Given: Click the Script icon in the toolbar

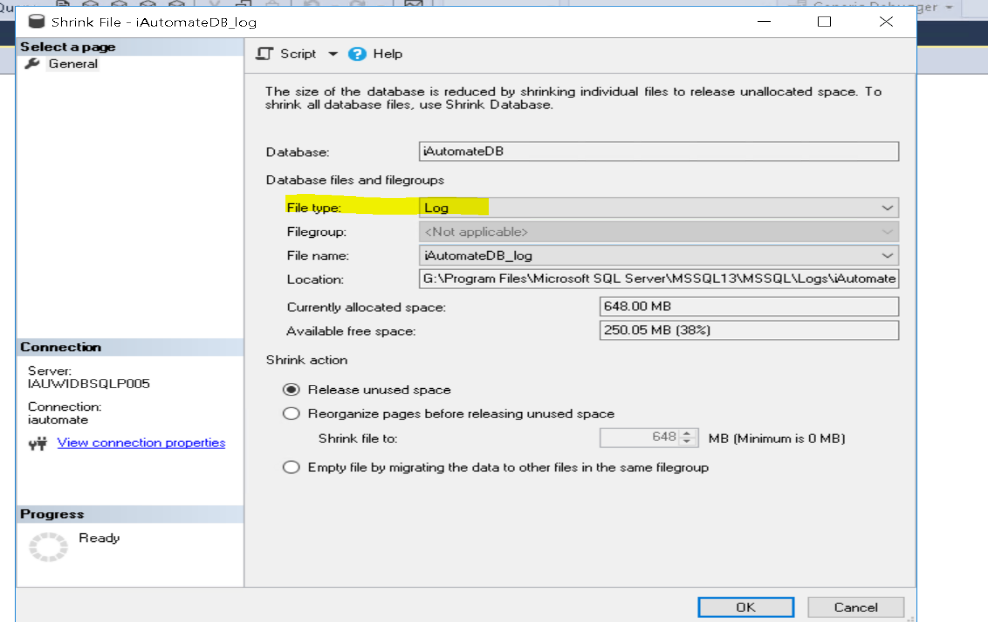Looking at the screenshot, I should (265, 54).
